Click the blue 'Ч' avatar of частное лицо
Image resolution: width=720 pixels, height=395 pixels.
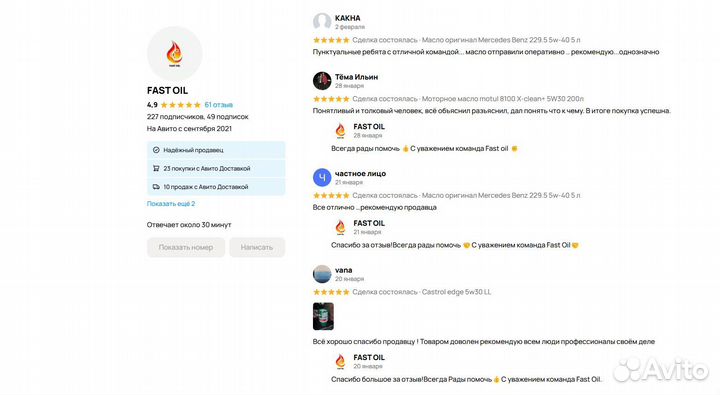click(322, 177)
